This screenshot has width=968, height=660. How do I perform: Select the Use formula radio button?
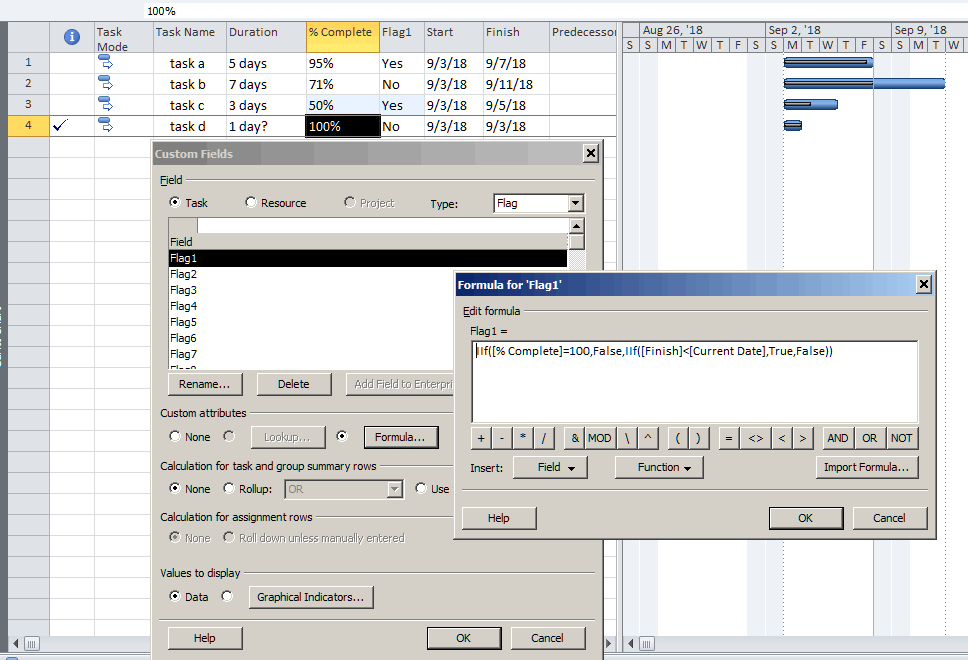point(421,488)
